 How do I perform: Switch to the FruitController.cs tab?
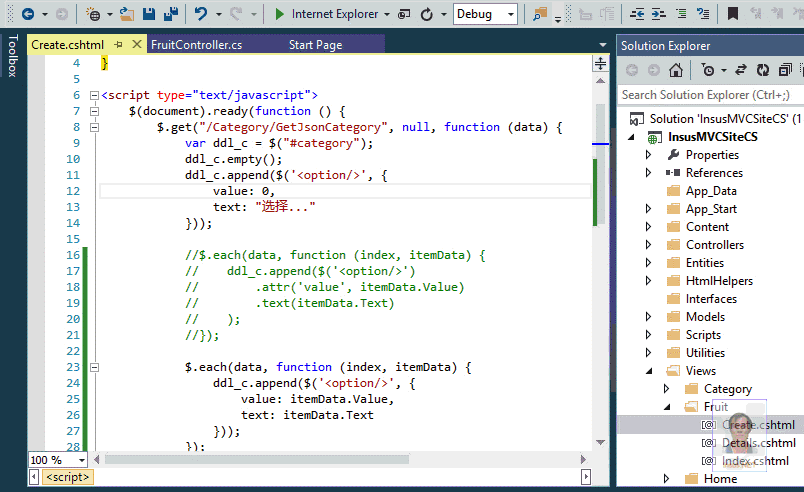click(x=196, y=45)
